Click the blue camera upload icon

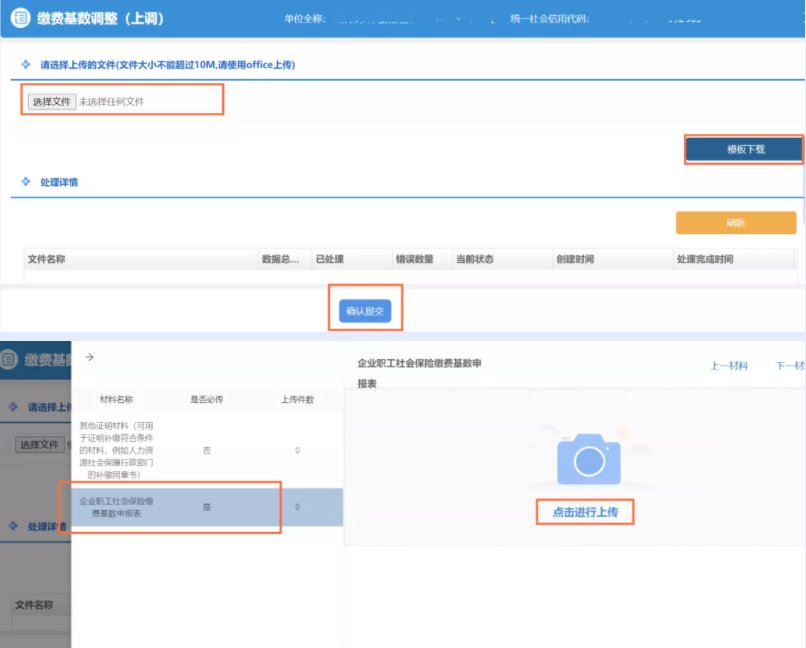(589, 459)
